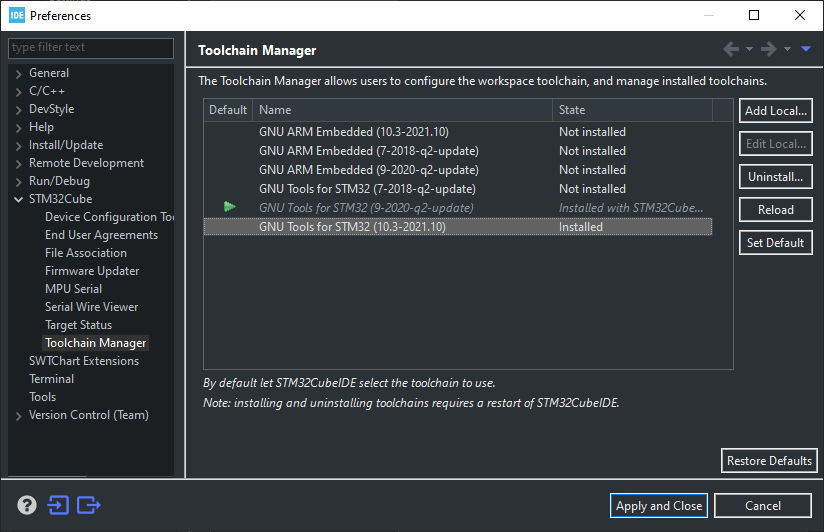Image resolution: width=824 pixels, height=532 pixels.
Task: Click the Uninstall... button
Action: [776, 177]
